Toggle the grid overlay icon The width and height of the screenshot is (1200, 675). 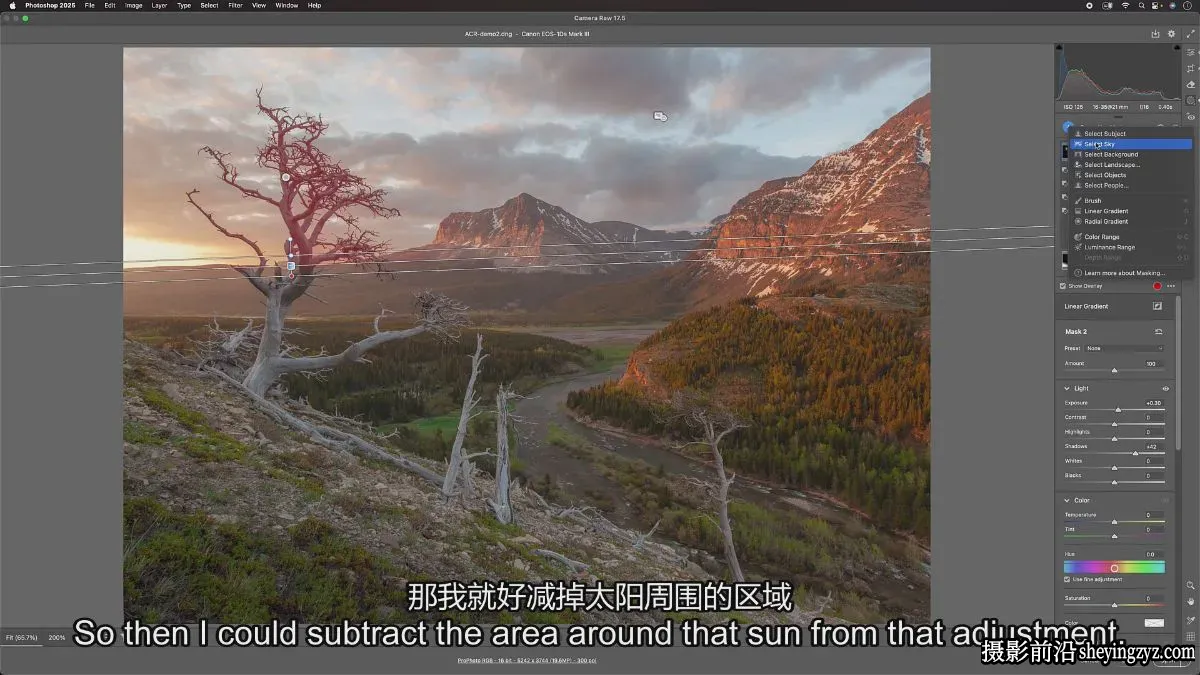(1190, 636)
